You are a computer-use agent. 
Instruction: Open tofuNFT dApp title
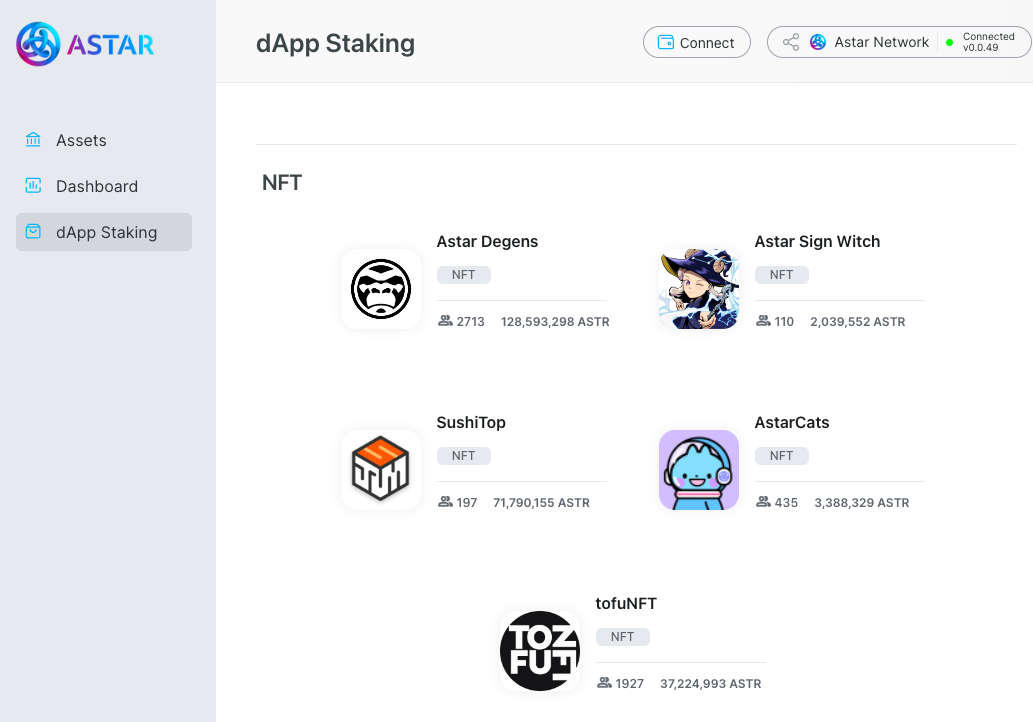(x=626, y=603)
